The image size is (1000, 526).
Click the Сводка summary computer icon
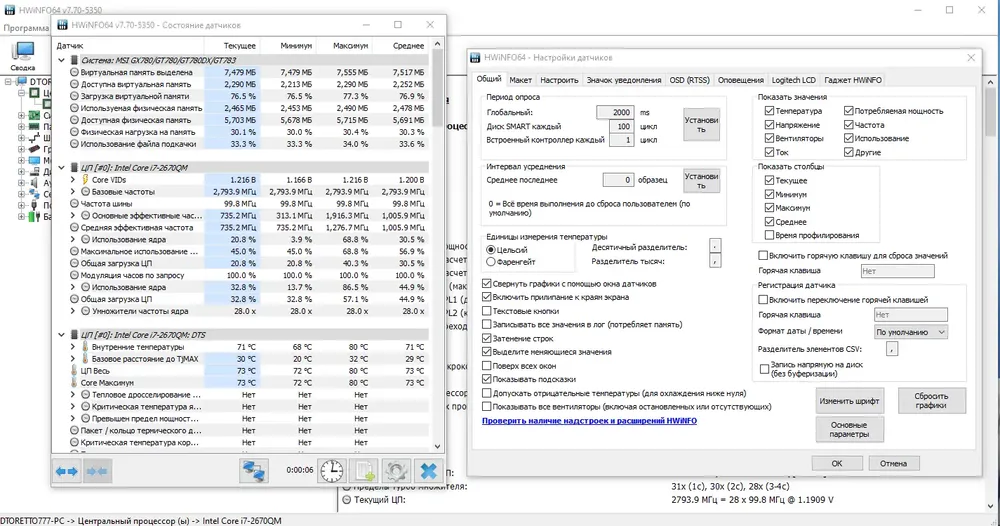[x=23, y=53]
